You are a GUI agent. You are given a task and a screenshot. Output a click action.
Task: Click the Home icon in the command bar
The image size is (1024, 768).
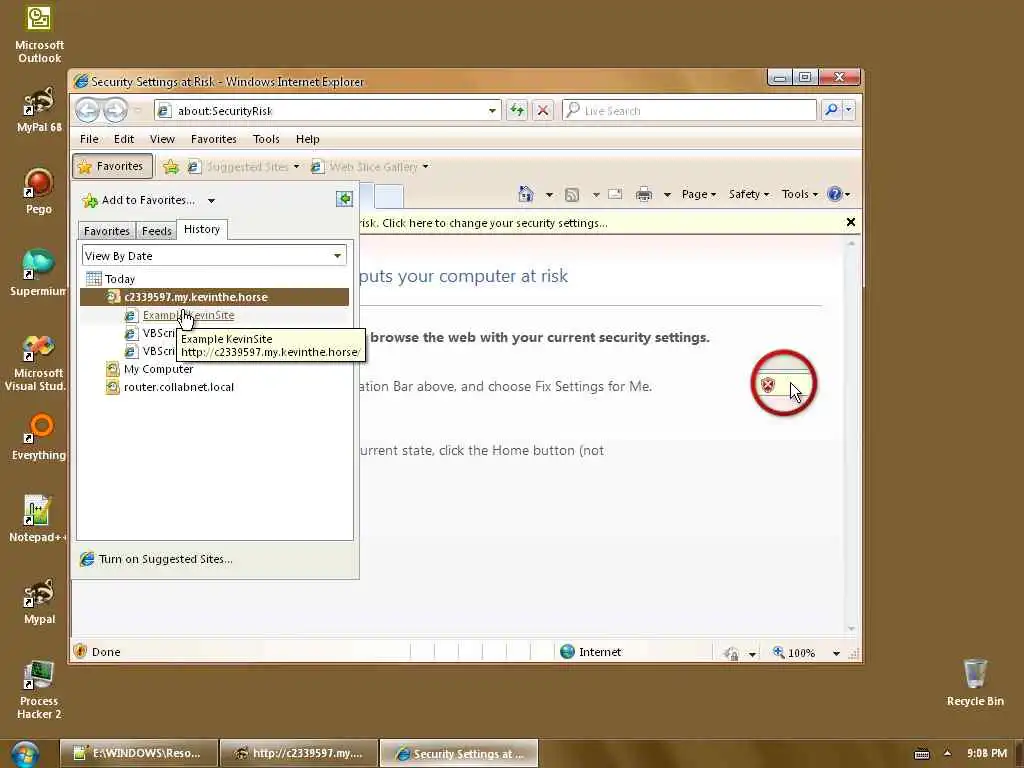pyautogui.click(x=526, y=194)
